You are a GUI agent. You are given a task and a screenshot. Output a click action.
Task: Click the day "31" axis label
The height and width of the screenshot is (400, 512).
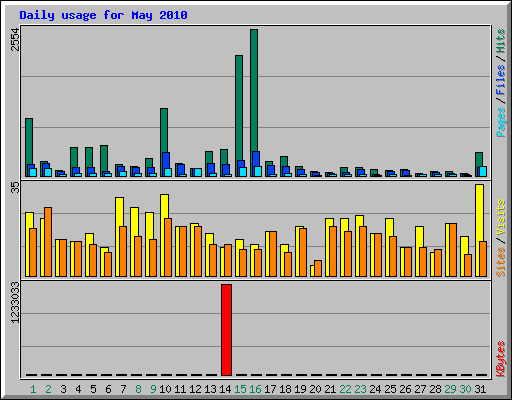[480, 389]
